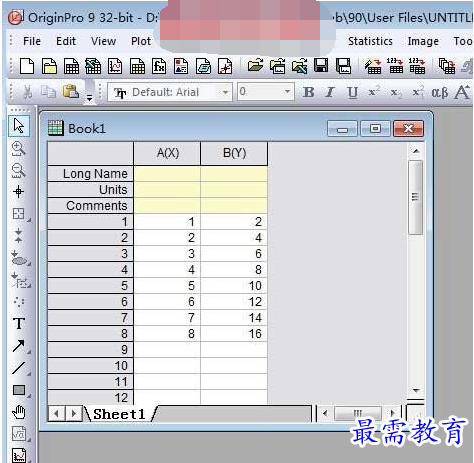Select column header A(X)
Viewport: 474px width, 463px height.
(x=167, y=154)
